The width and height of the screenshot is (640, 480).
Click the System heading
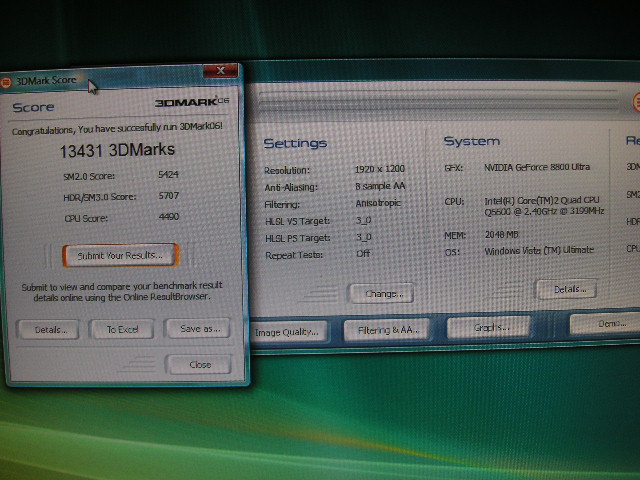(471, 141)
